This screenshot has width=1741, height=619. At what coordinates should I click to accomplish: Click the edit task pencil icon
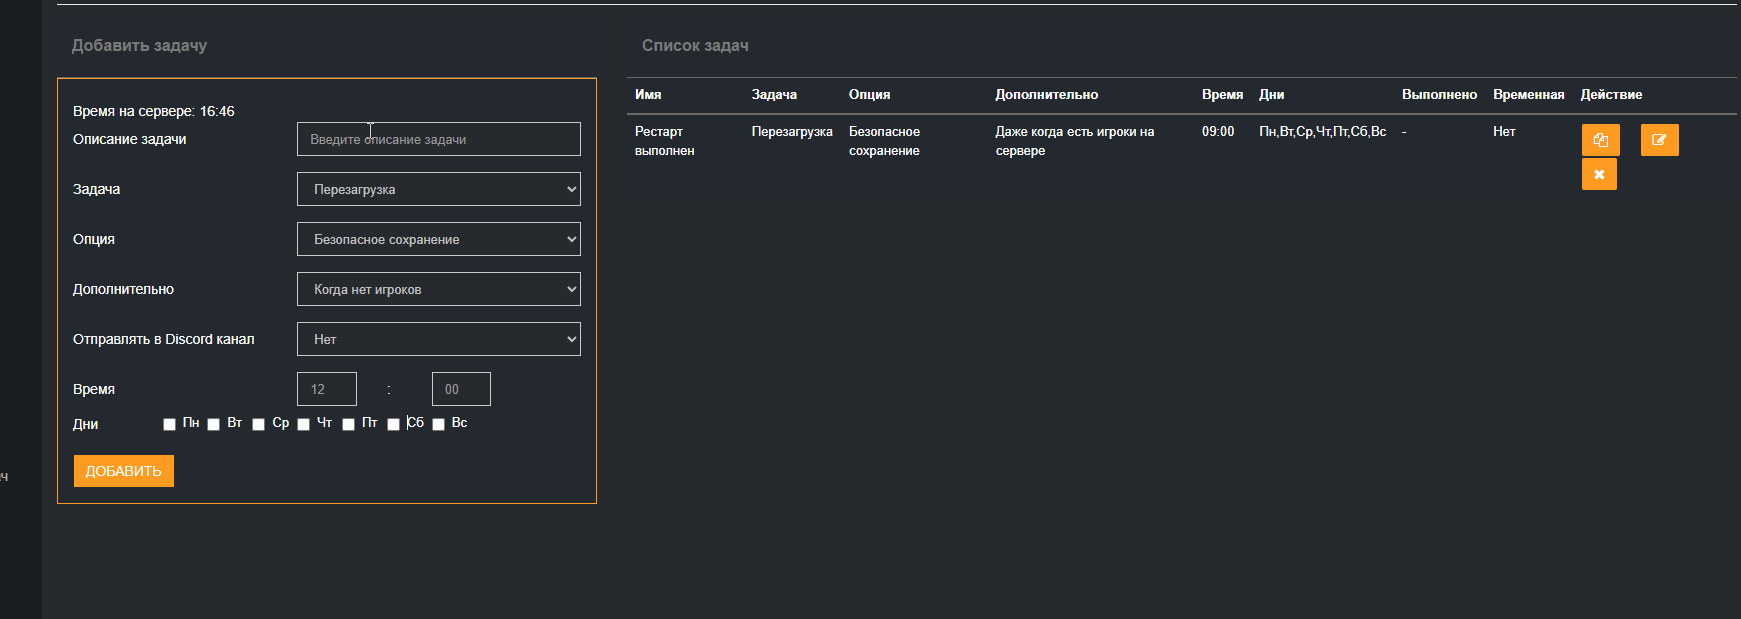click(1659, 140)
